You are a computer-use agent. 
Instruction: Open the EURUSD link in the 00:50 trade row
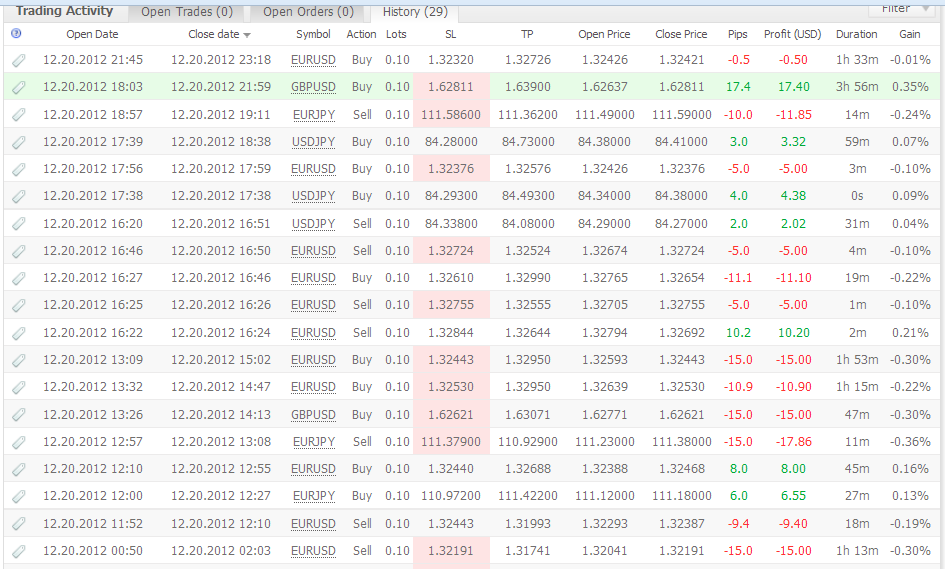[313, 551]
